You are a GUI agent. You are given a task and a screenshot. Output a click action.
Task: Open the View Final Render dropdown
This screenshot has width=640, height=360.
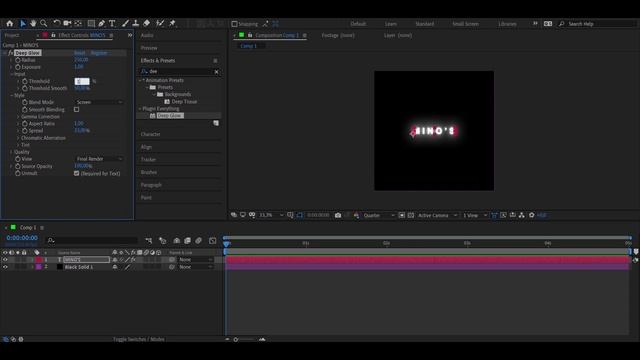pos(99,159)
